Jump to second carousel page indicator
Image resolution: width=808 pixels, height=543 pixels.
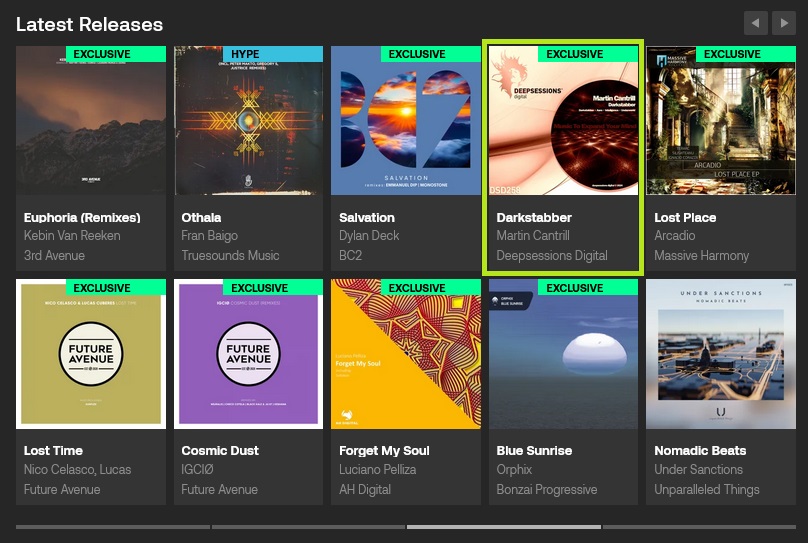click(308, 527)
